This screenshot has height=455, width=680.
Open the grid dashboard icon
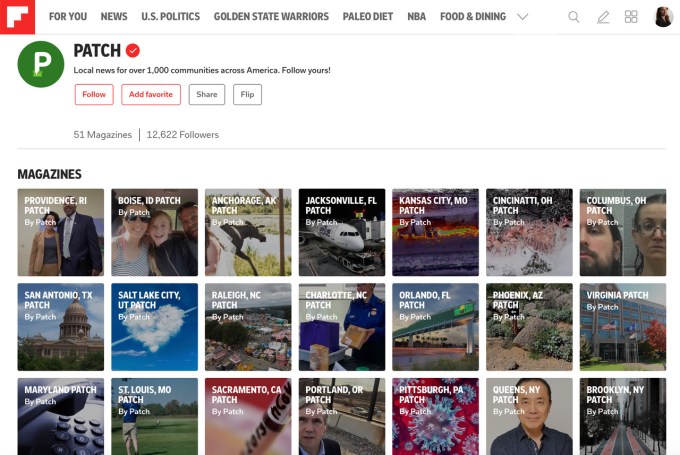click(631, 17)
